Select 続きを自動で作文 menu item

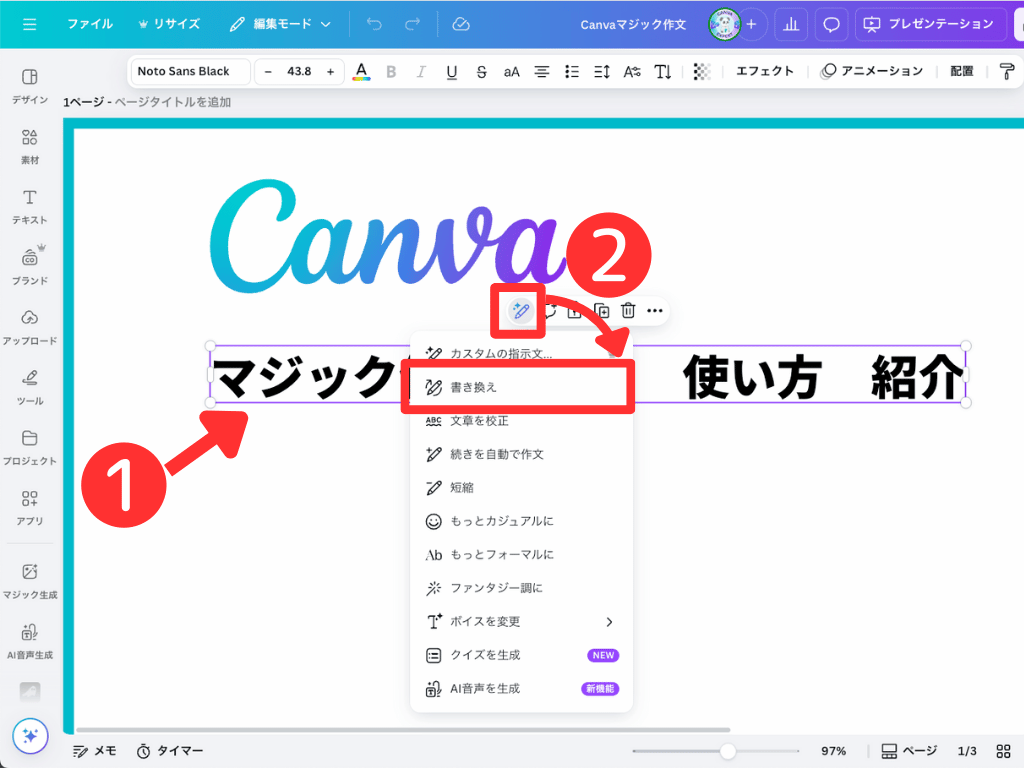pyautogui.click(x=521, y=454)
